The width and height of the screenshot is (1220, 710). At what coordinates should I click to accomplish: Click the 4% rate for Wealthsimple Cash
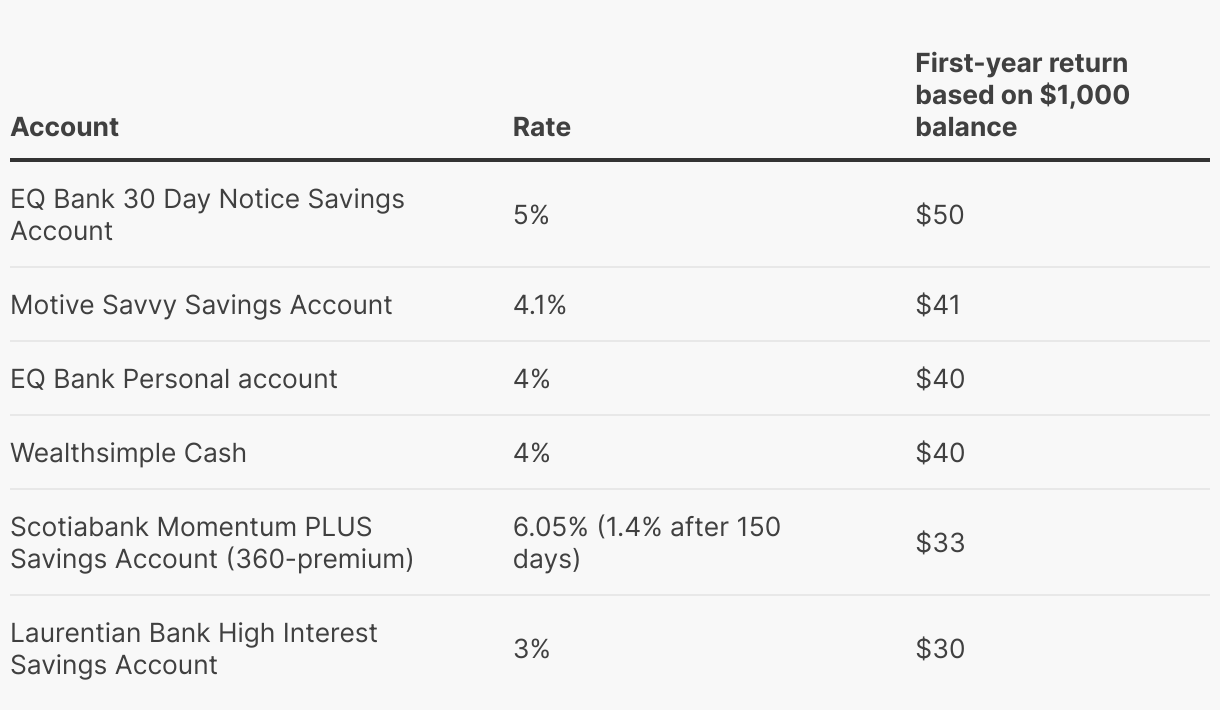click(531, 453)
